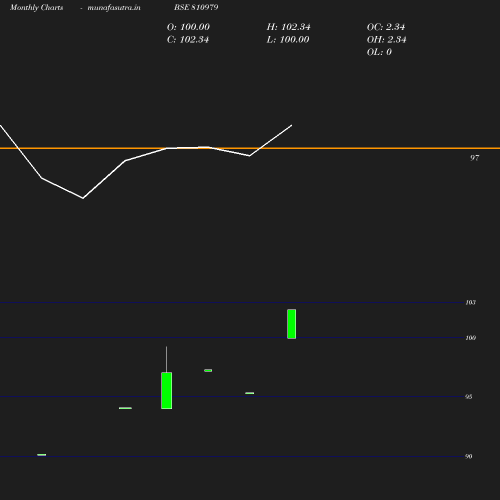Select the small candle just above the 90 line
The height and width of the screenshot is (500, 500).
[42, 455]
